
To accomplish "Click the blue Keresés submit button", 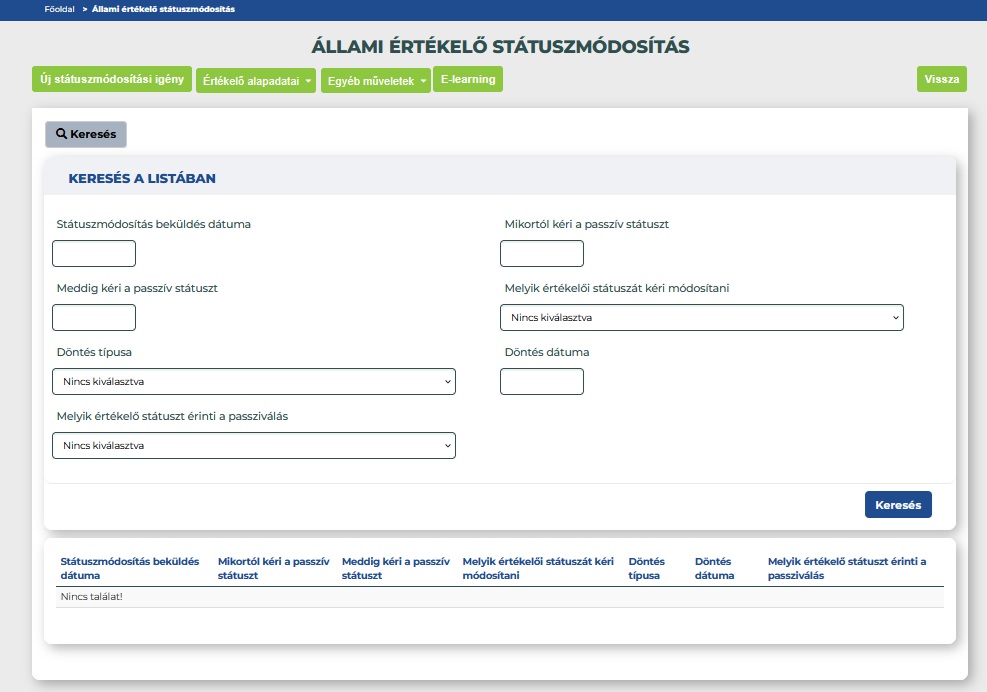I will click(x=898, y=505).
